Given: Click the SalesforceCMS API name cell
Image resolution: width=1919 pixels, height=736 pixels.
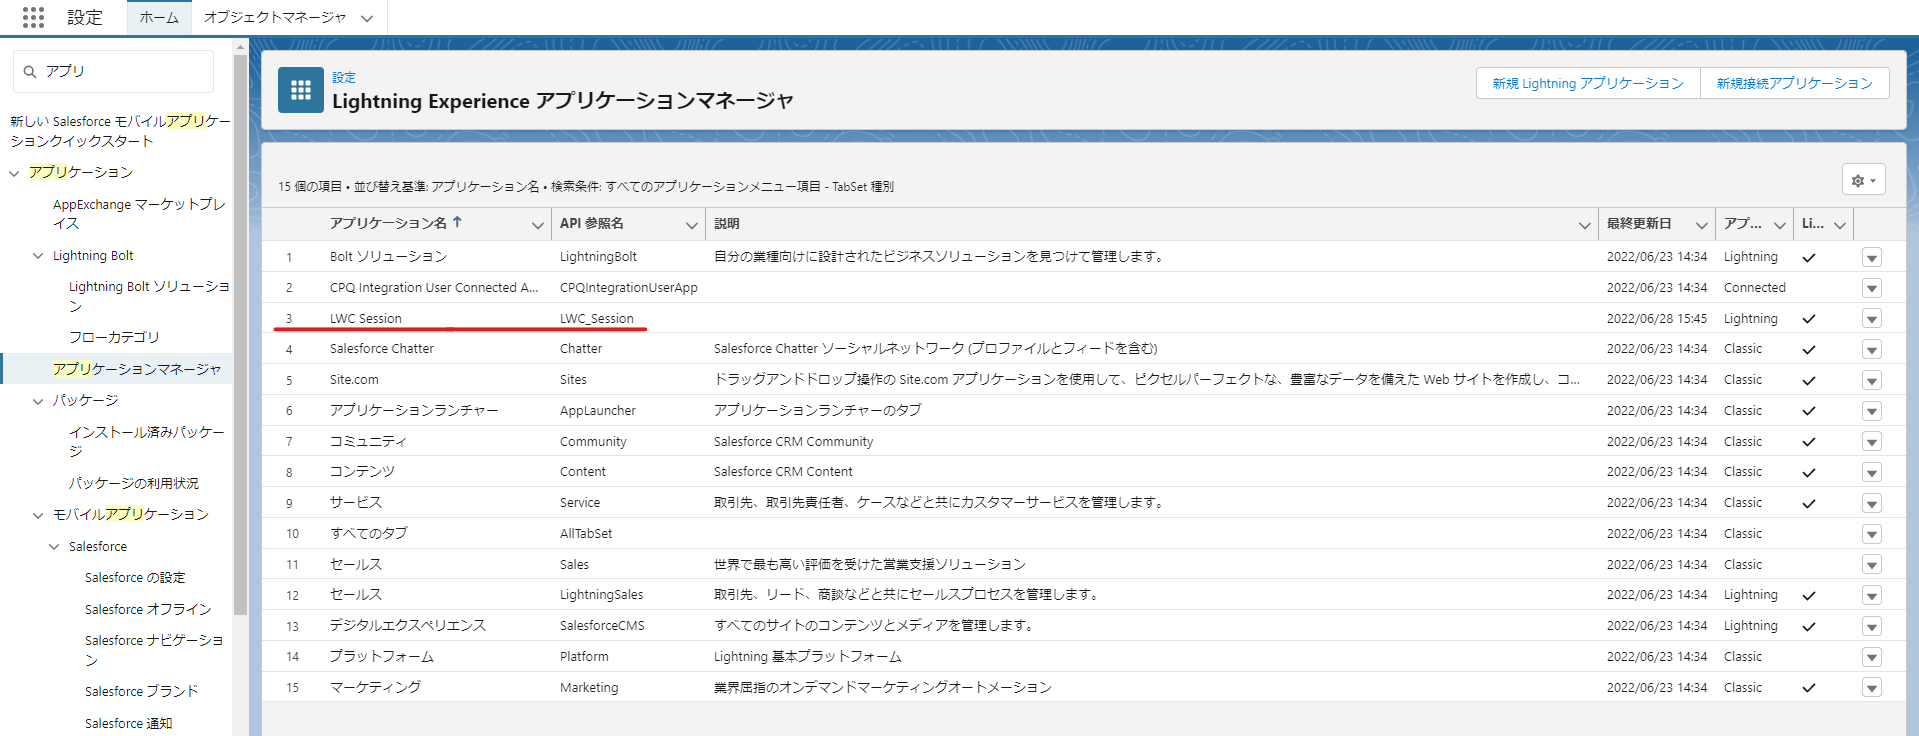Looking at the screenshot, I should click(x=602, y=626).
